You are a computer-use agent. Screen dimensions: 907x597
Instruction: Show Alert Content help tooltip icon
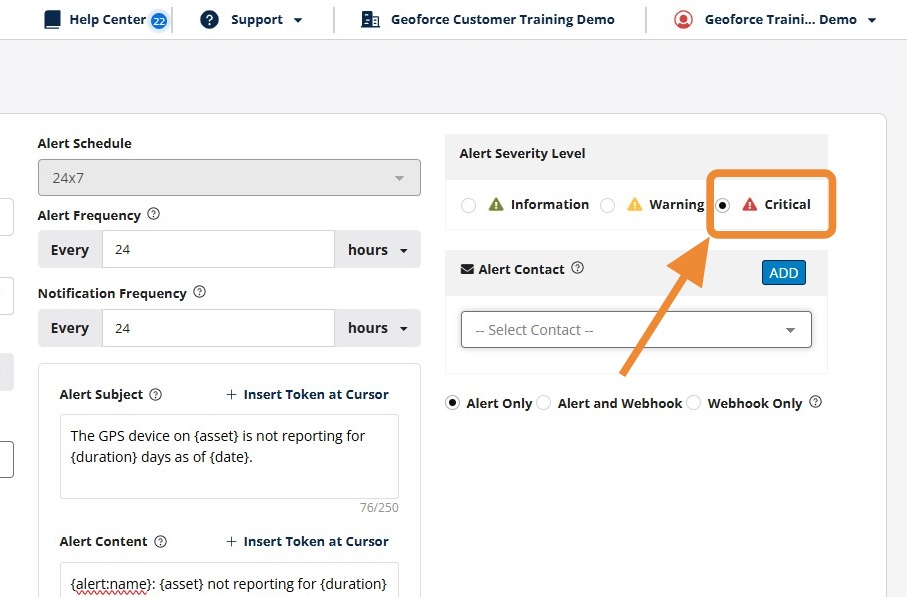pyautogui.click(x=161, y=541)
